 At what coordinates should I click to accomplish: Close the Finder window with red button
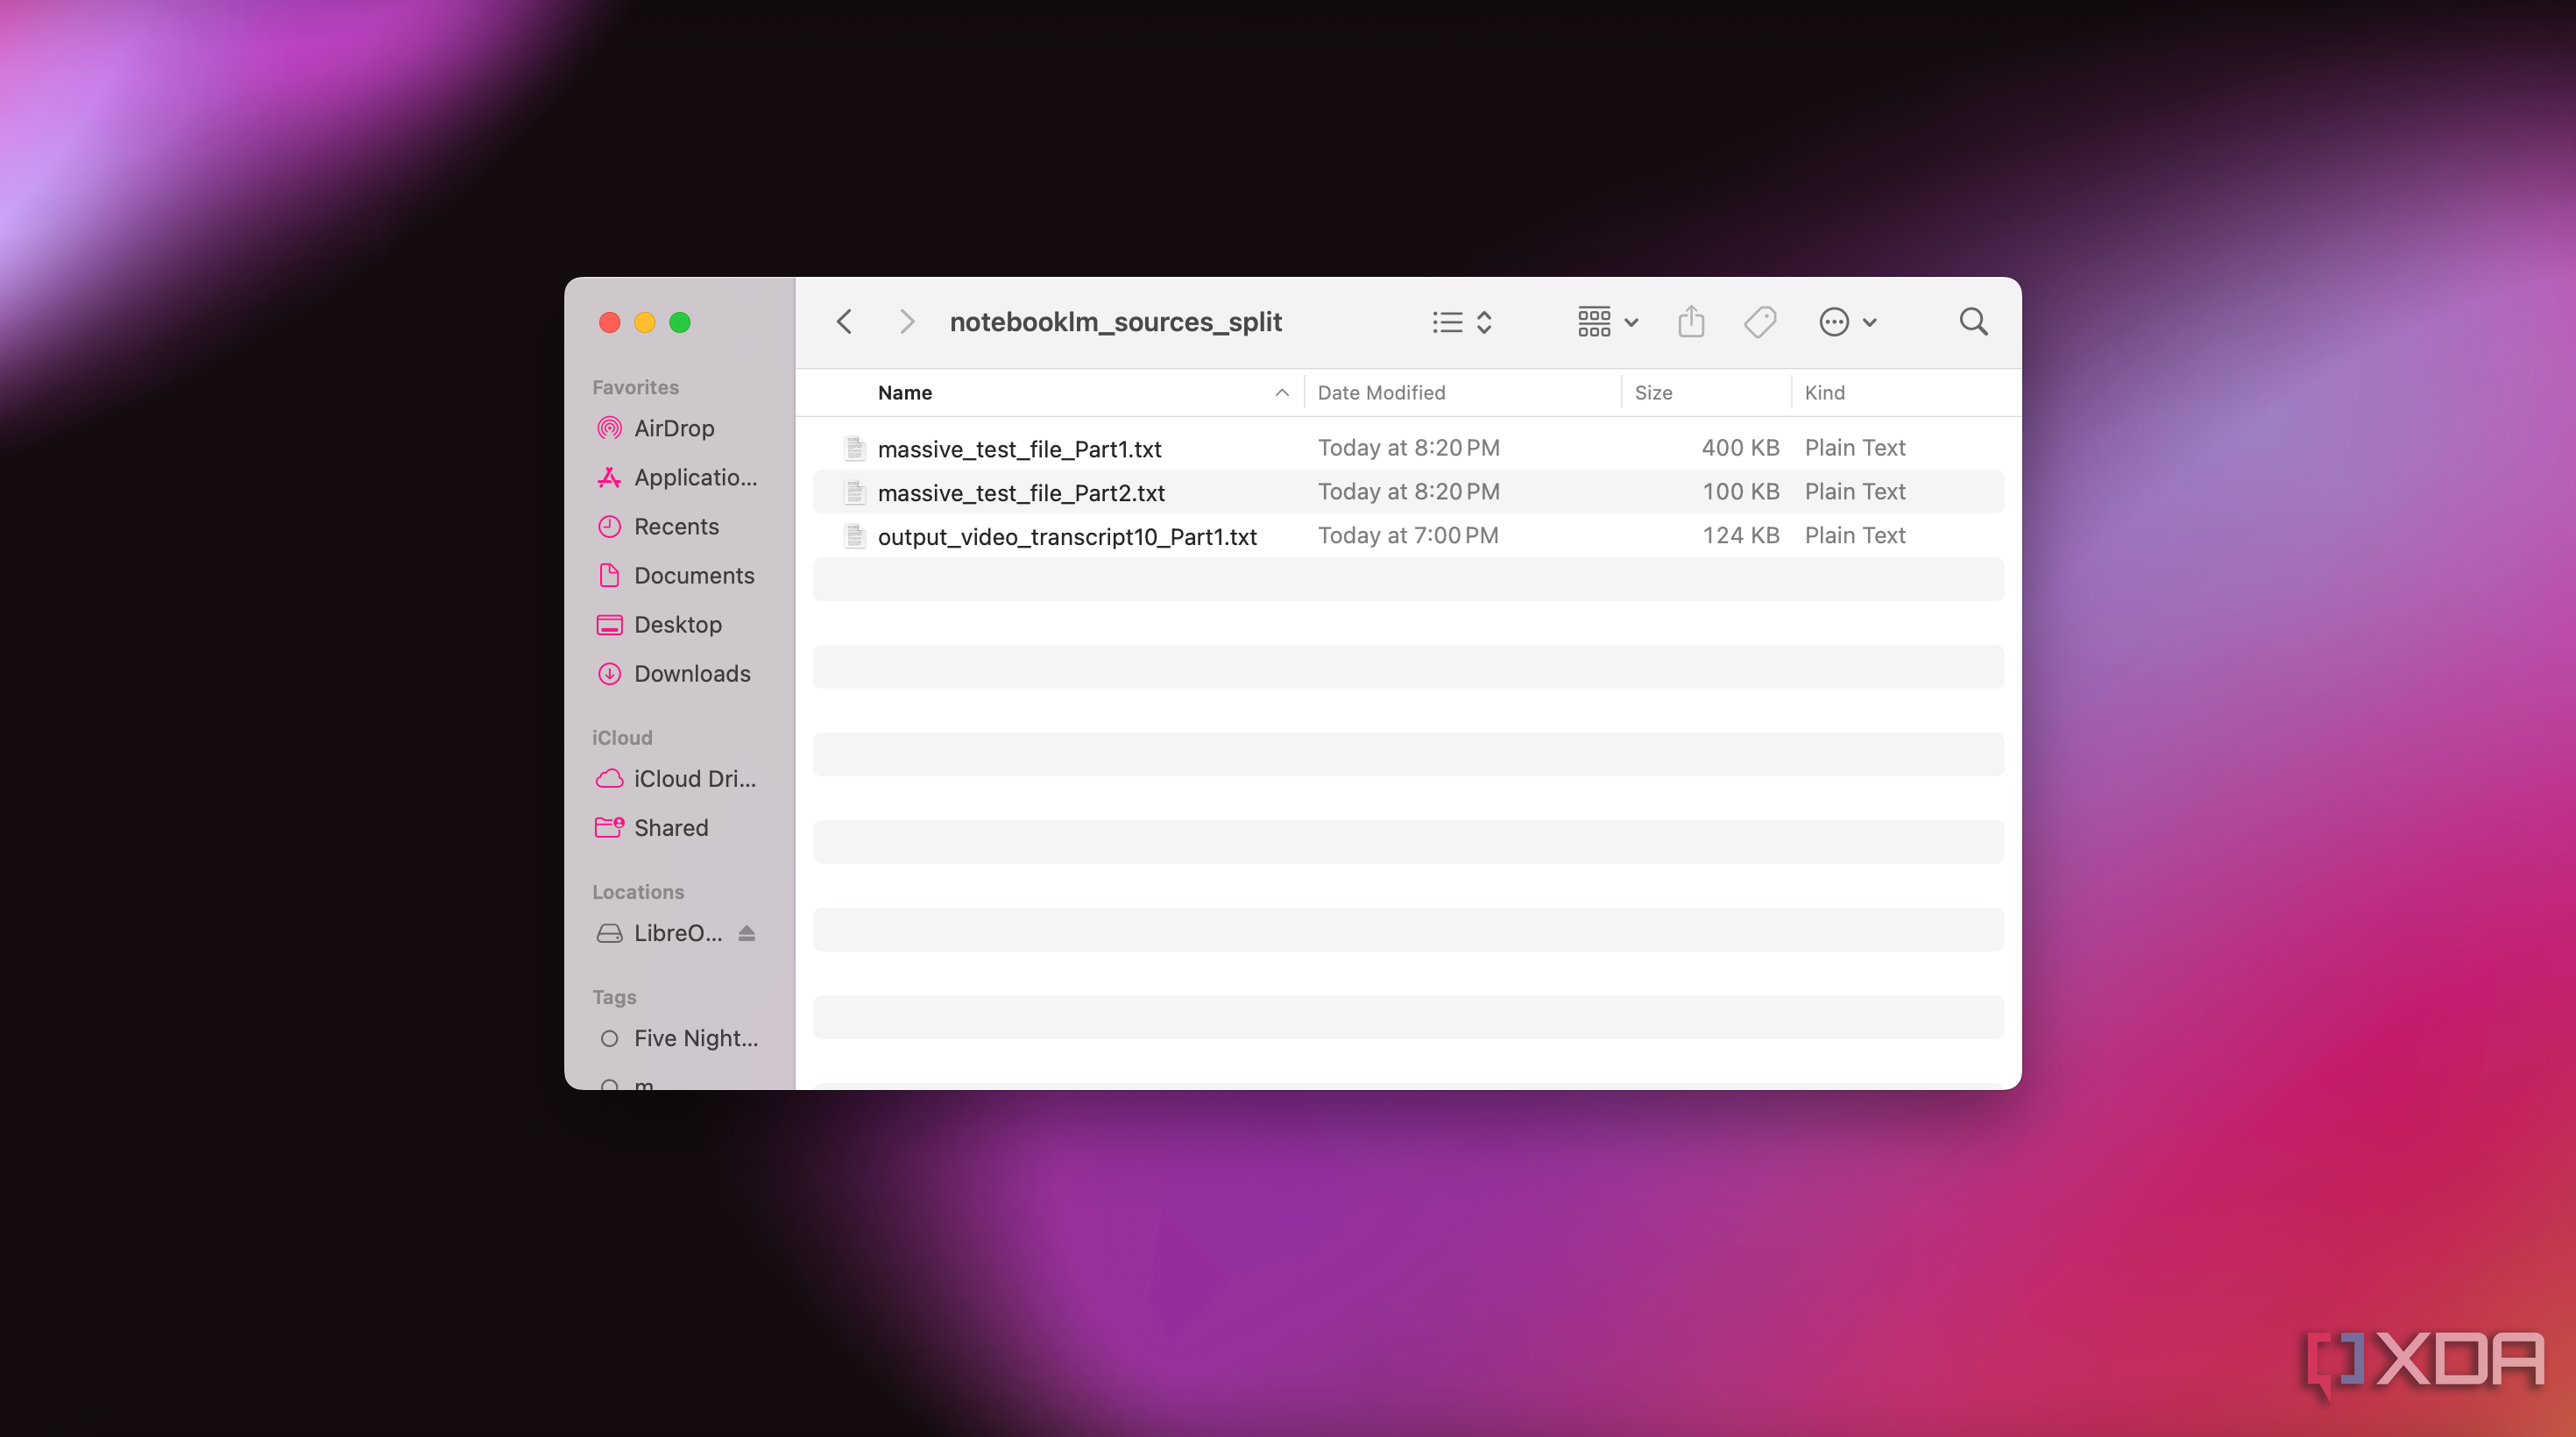(609, 322)
